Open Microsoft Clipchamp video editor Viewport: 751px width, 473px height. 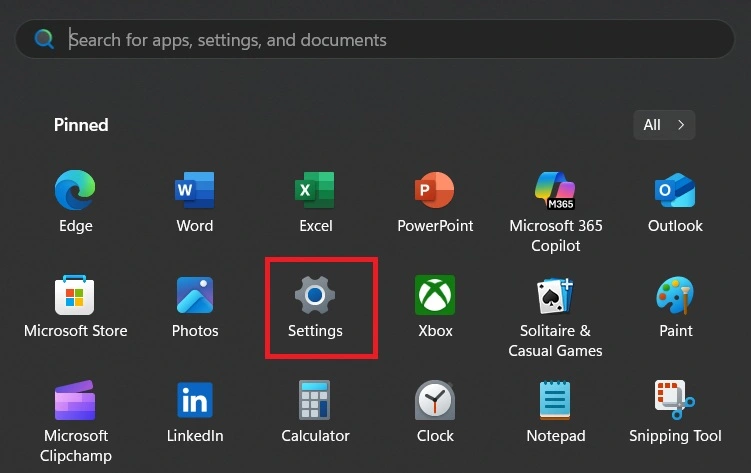click(x=75, y=401)
